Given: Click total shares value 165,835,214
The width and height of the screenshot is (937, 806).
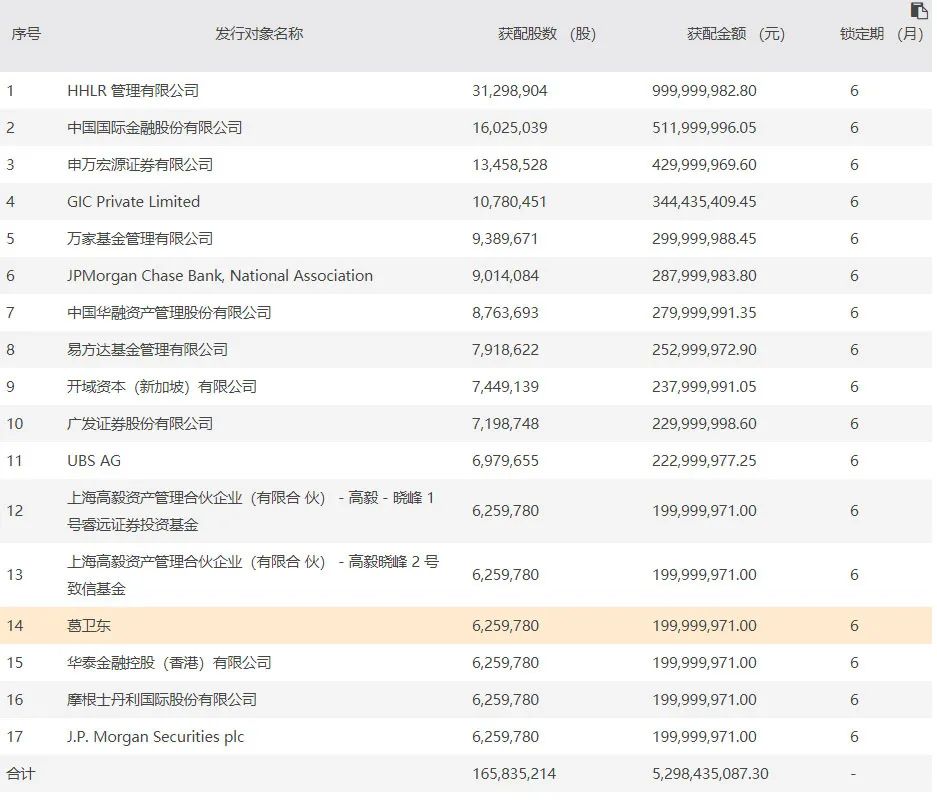Looking at the screenshot, I should click(514, 774).
